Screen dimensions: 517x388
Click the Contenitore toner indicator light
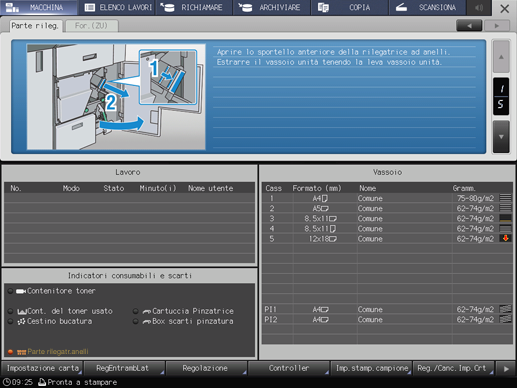(x=10, y=291)
